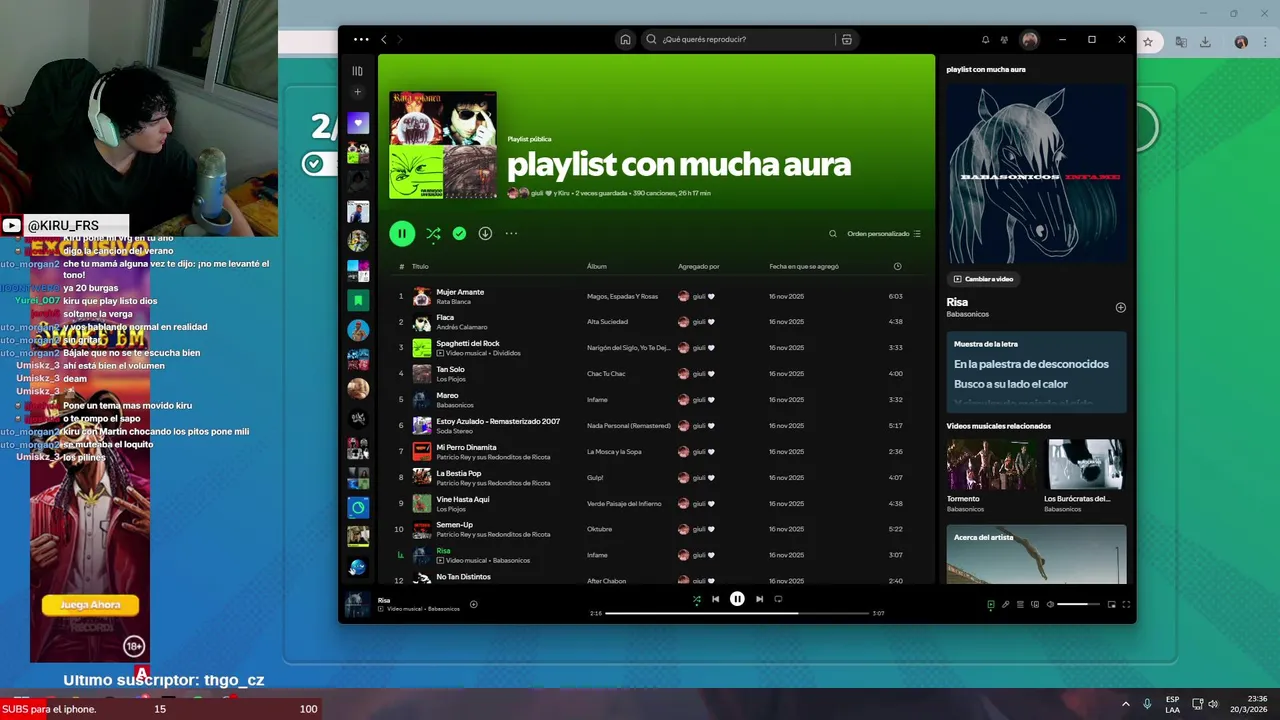Open the Orden personalizado sort dropdown
The image size is (1280, 720).
pos(884,234)
